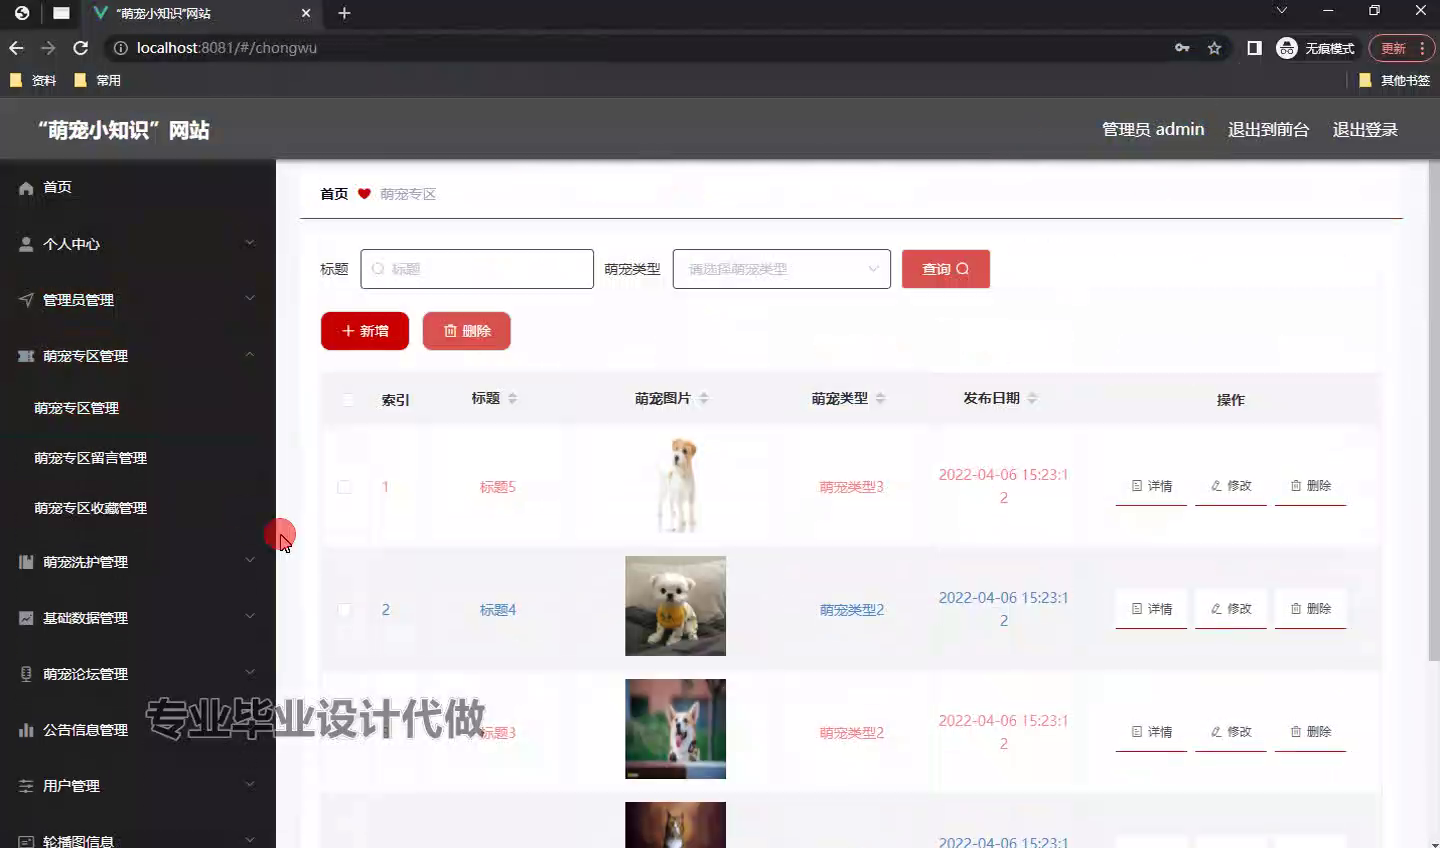Toggle the browser side panel icon
The image size is (1440, 848).
[x=1254, y=48]
